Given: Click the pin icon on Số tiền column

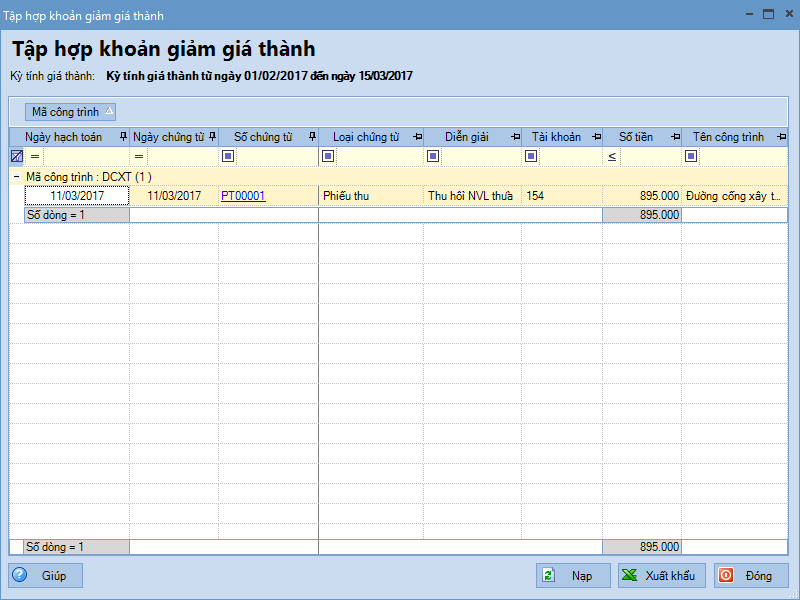Looking at the screenshot, I should click(676, 137).
